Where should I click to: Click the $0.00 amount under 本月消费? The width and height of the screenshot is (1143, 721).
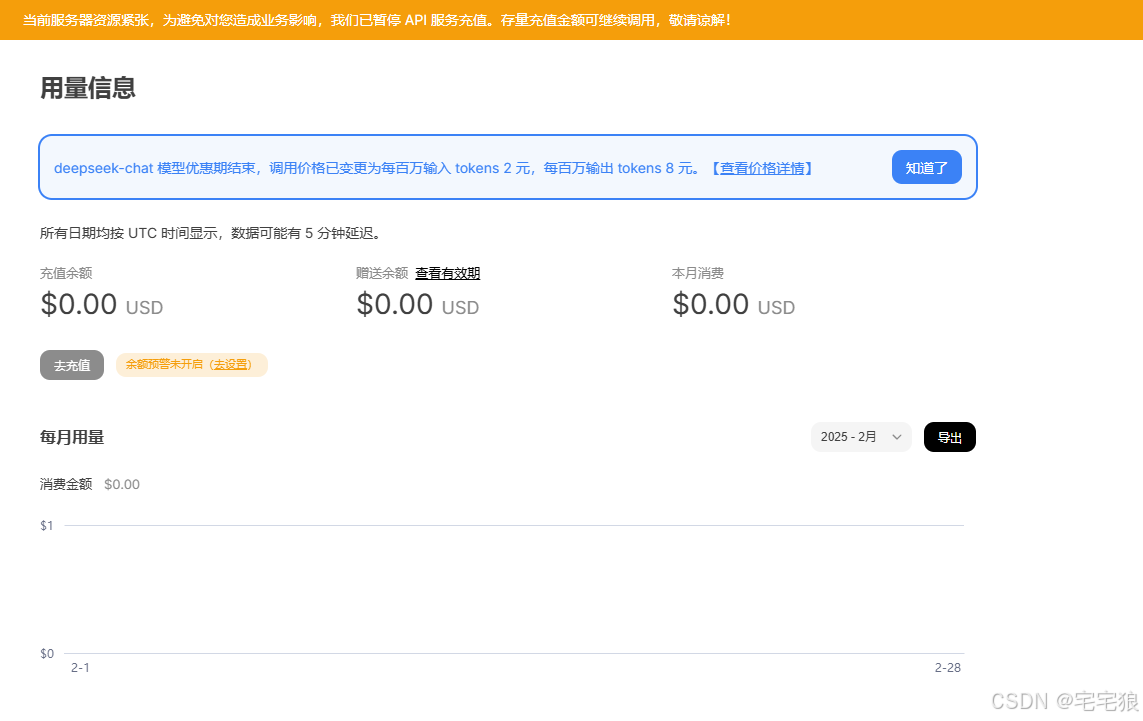[710, 305]
